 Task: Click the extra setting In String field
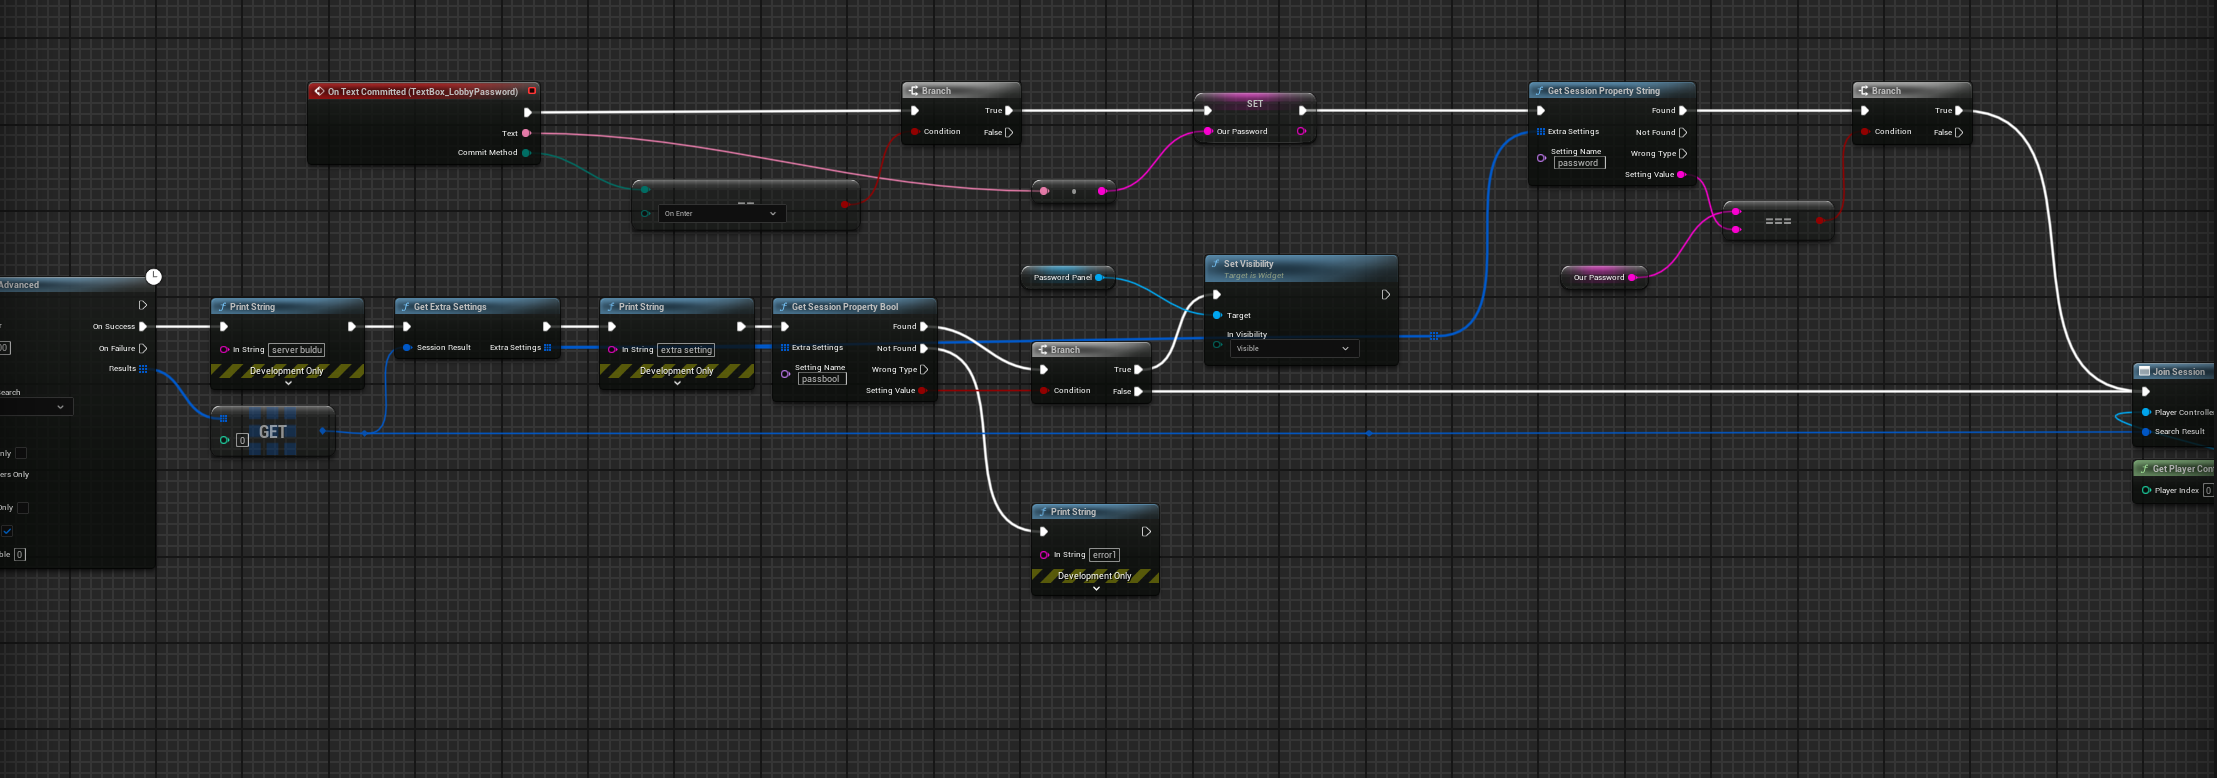coord(686,350)
